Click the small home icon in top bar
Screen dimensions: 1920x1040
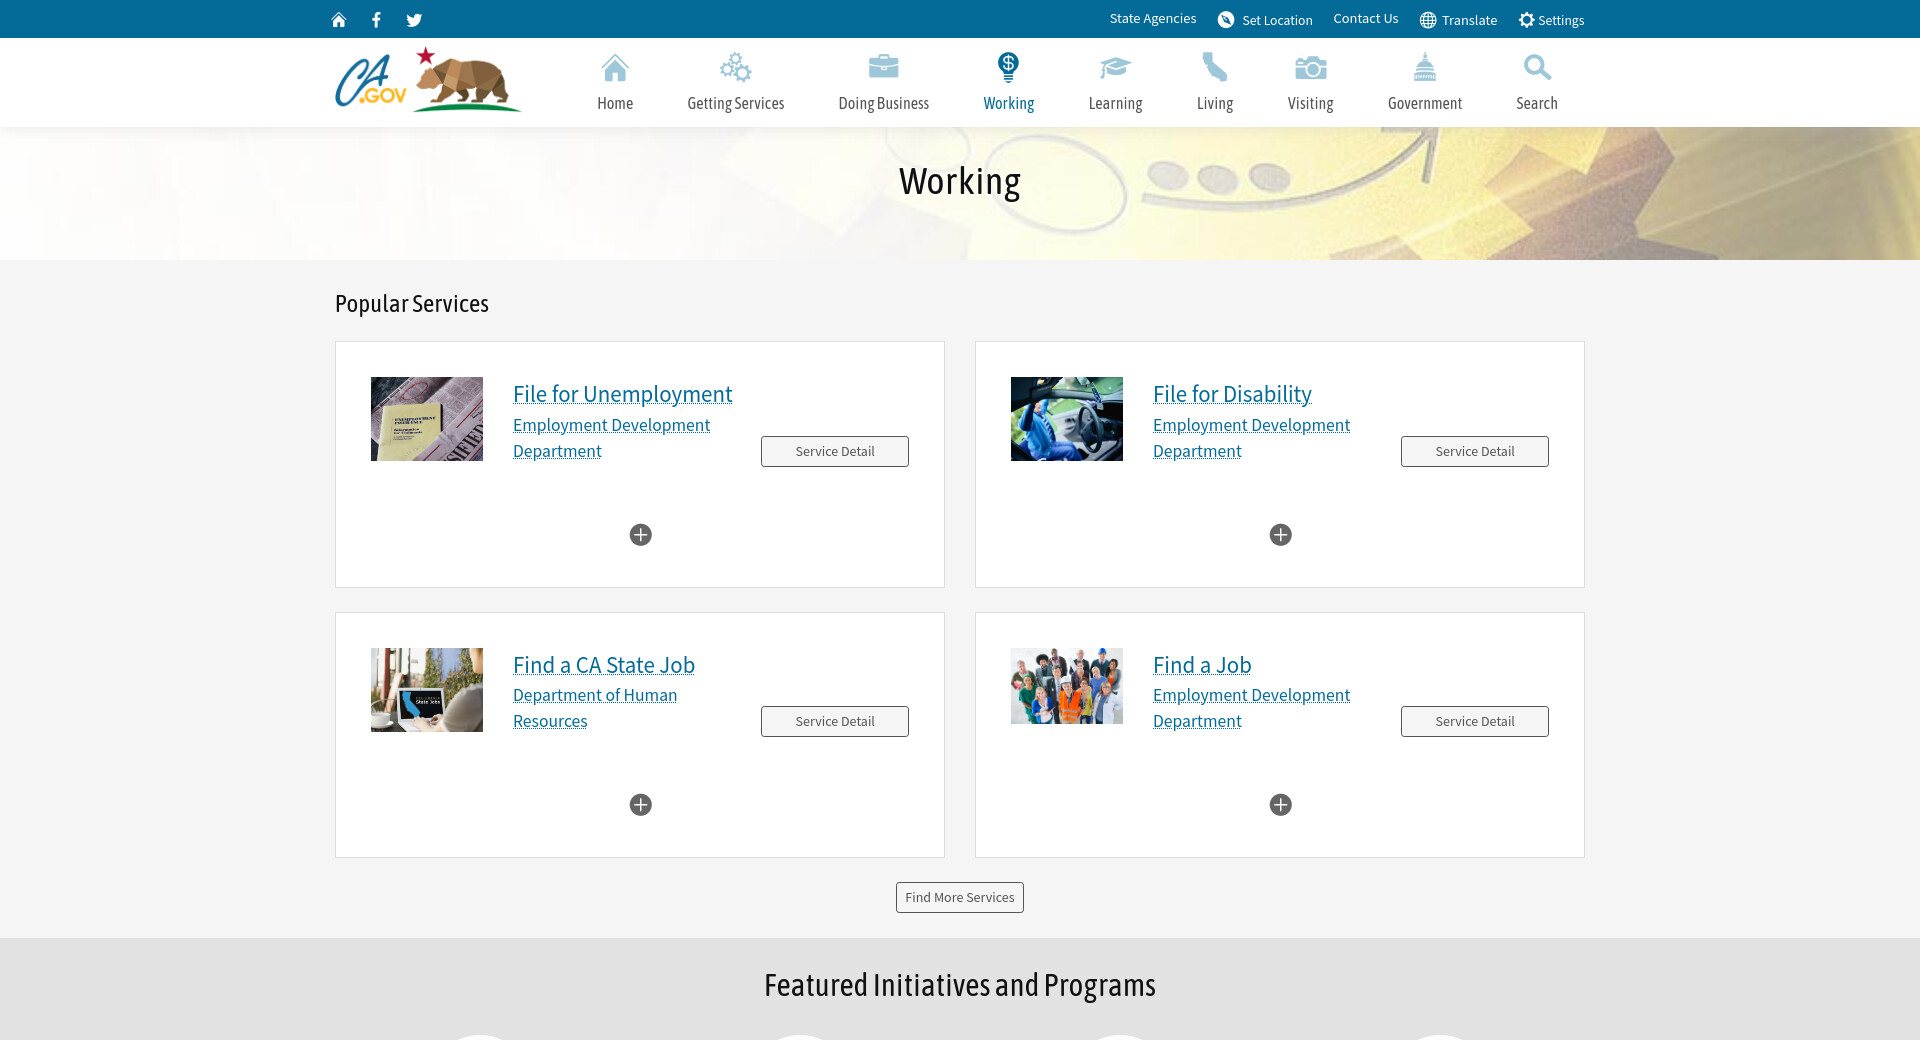339,20
